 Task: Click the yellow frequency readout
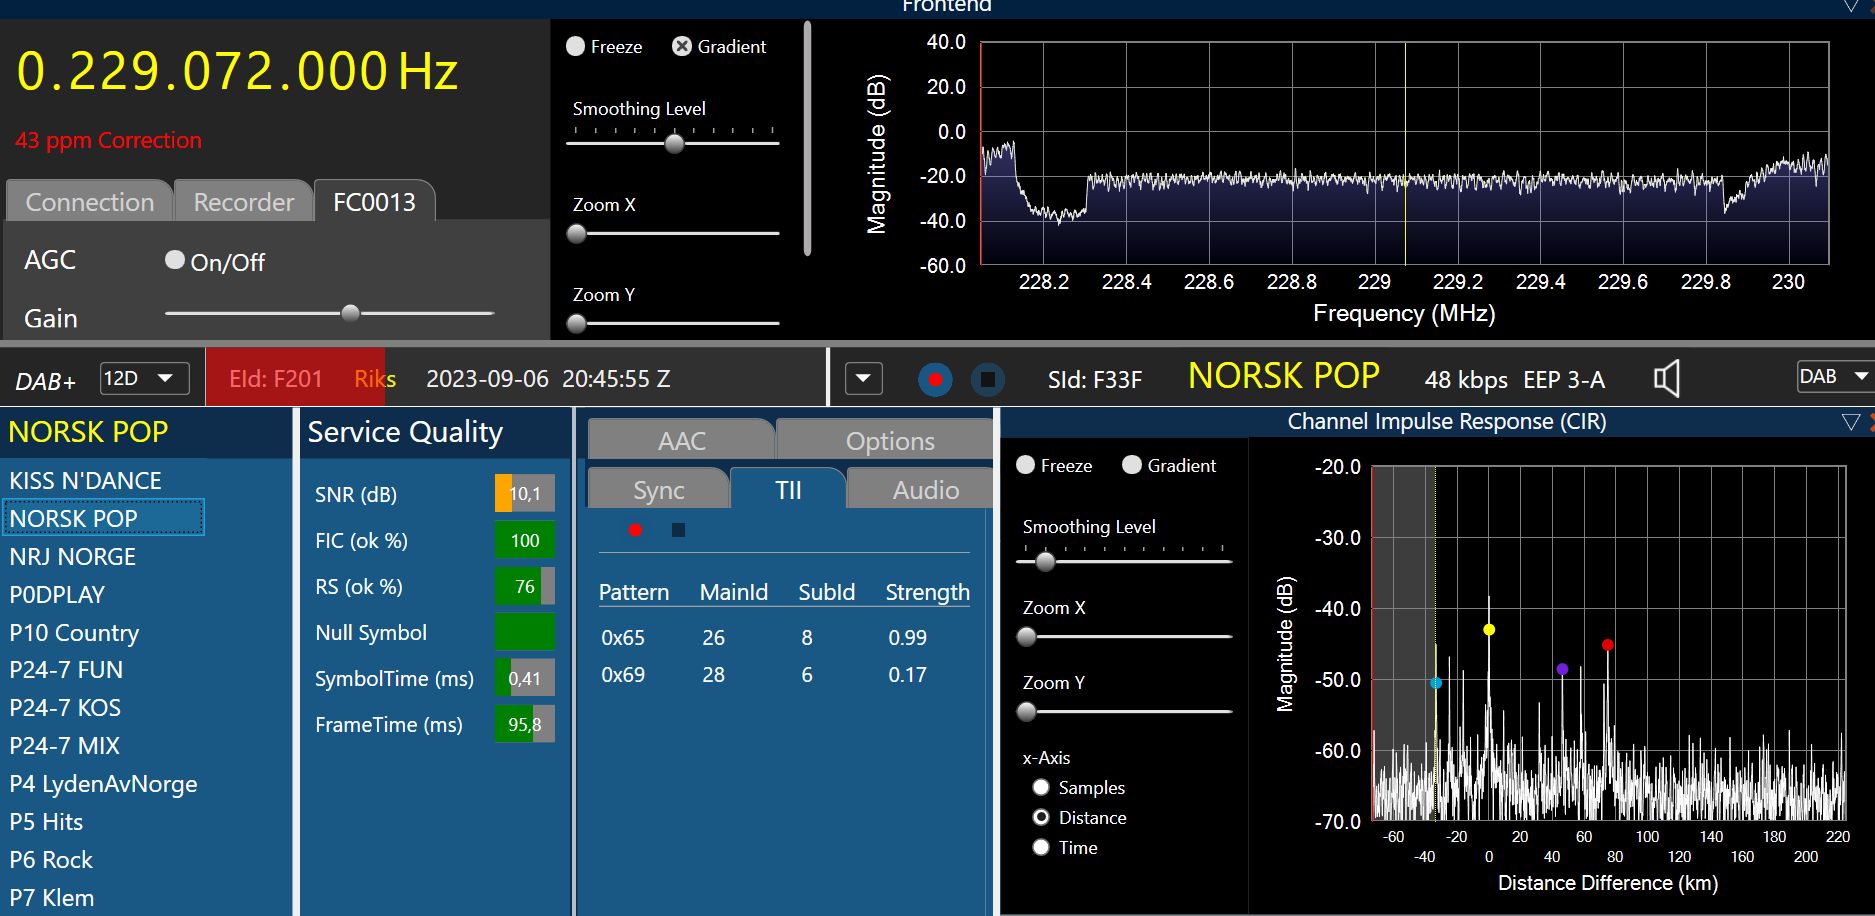237,72
